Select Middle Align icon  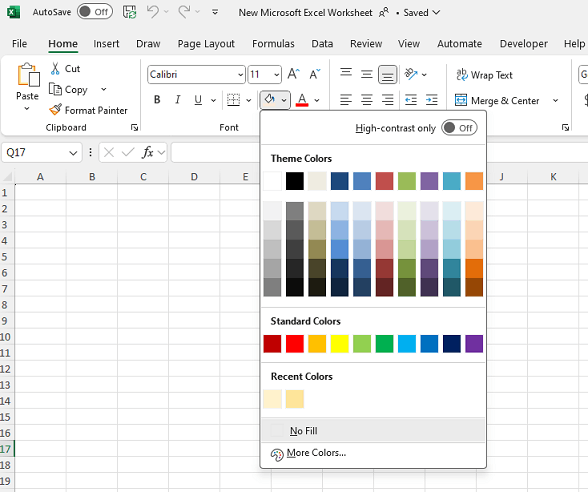tap(366, 74)
